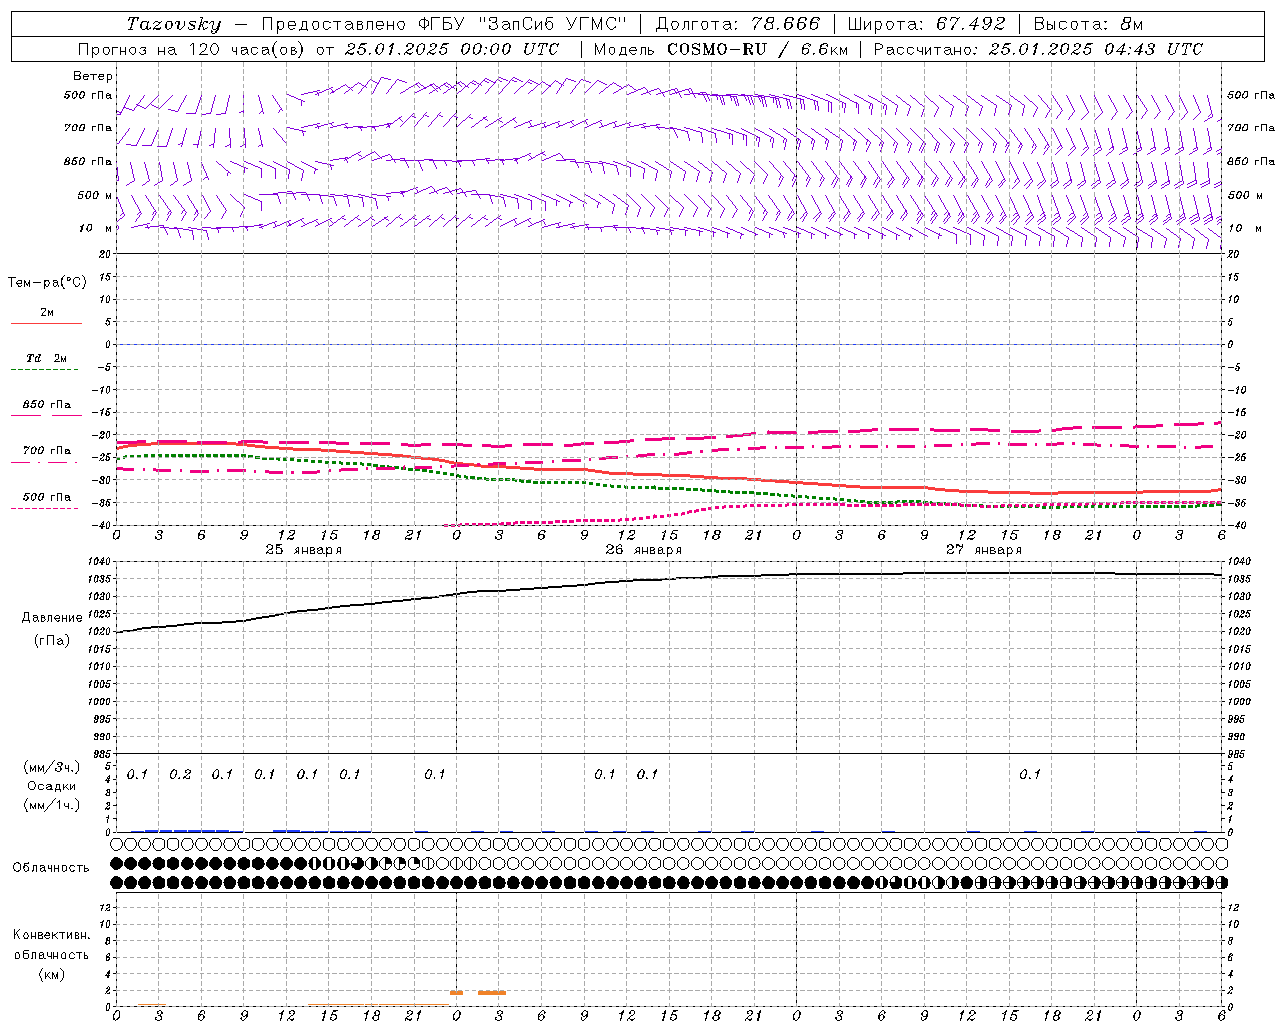
Task: Click the "Долгота: 78.666" longitude value
Action: coord(737,24)
